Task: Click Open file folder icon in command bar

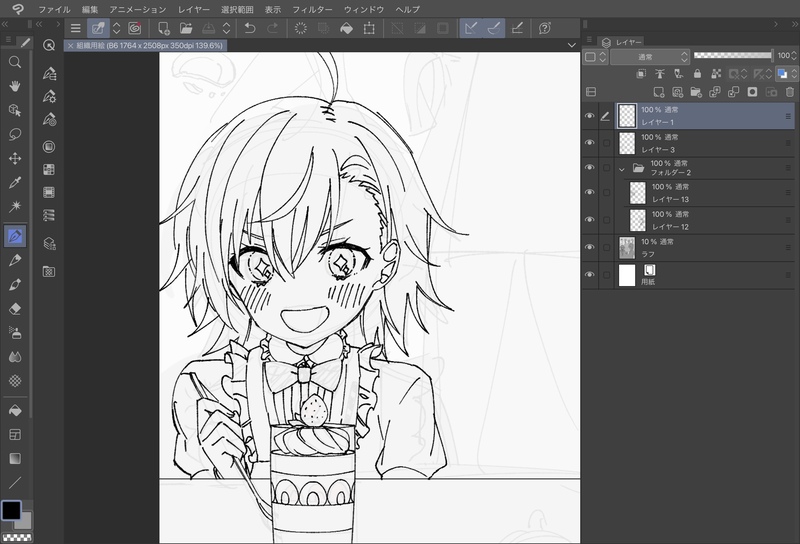Action: pyautogui.click(x=186, y=28)
